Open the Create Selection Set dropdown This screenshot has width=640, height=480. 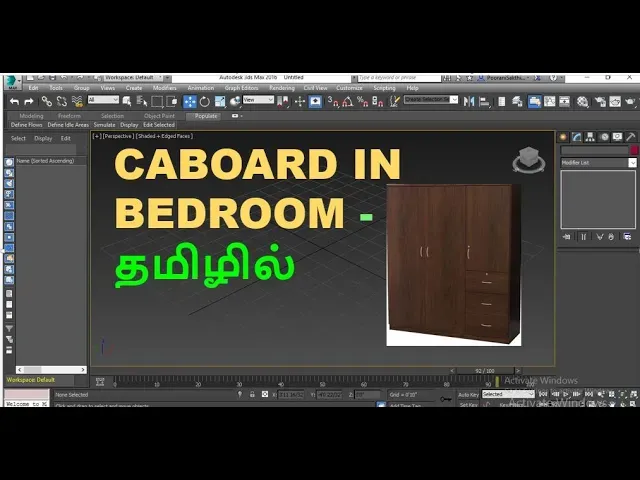click(430, 100)
